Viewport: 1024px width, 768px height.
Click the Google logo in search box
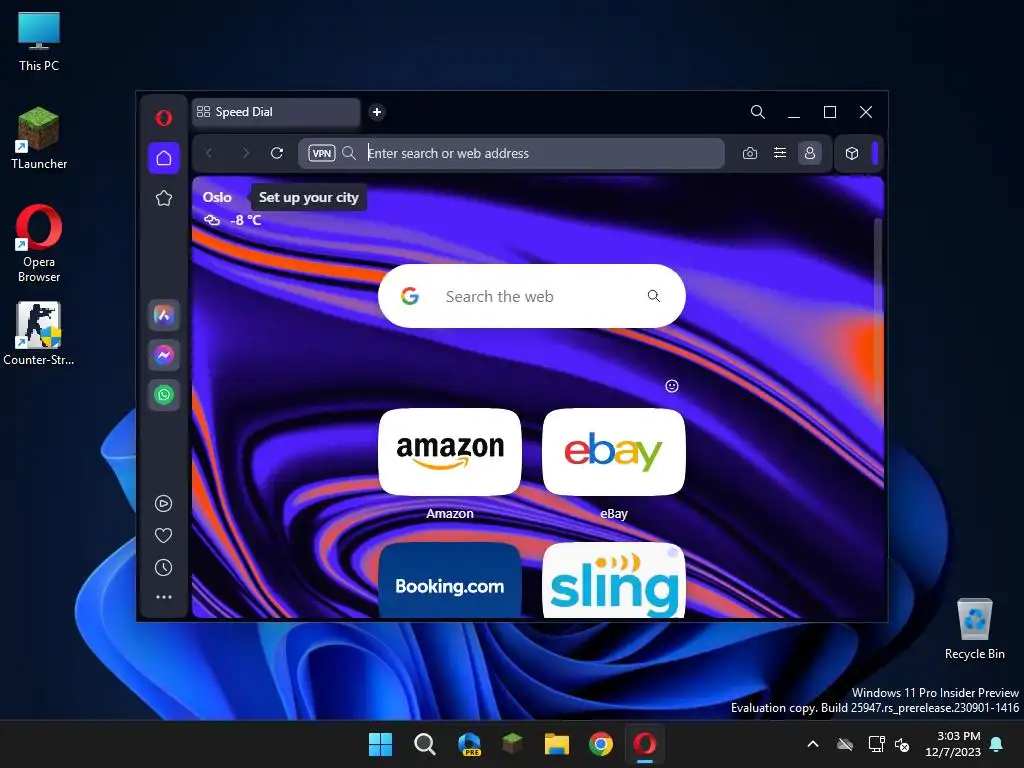(x=410, y=296)
